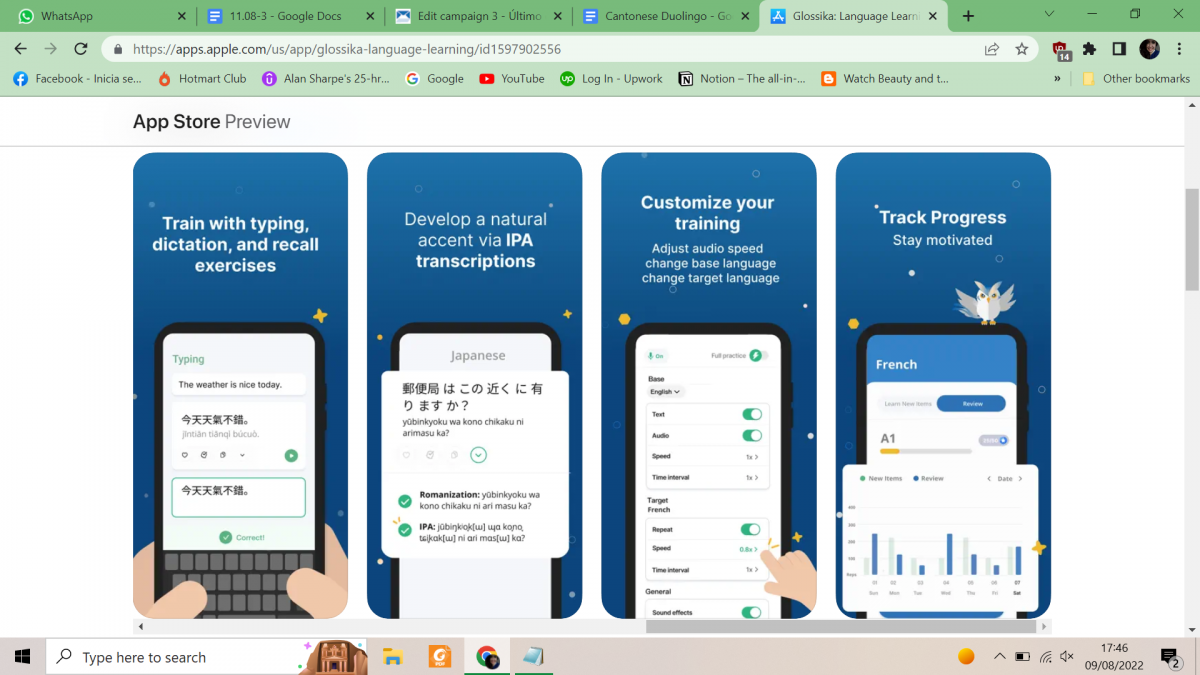The image size is (1200, 675).
Task: Show hidden system tray icons
Action: [x=999, y=657]
